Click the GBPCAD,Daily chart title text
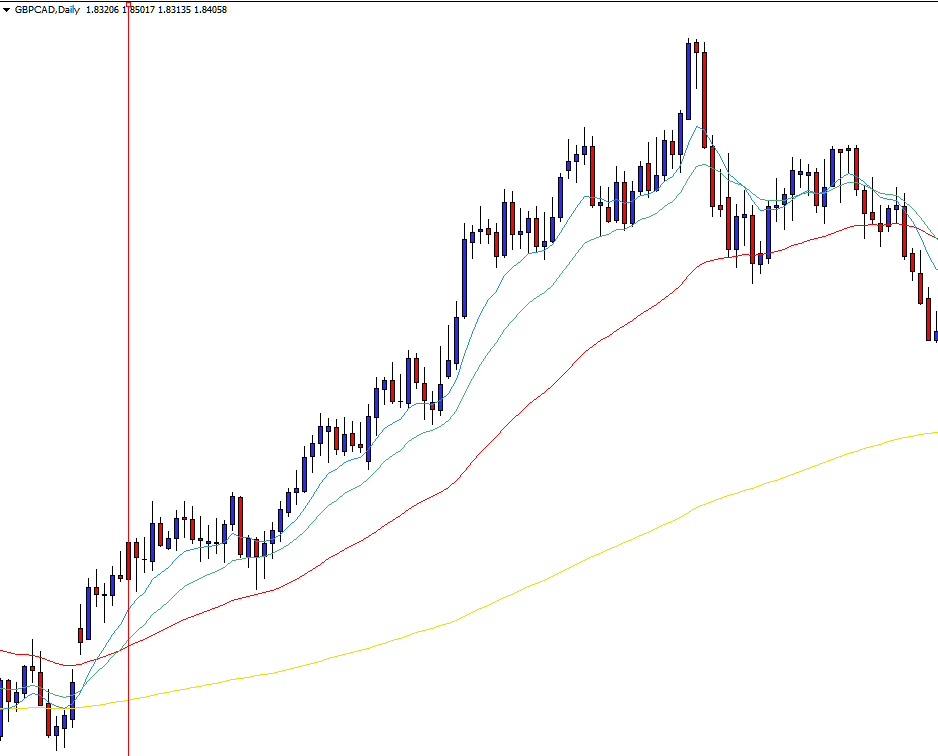 coord(47,10)
